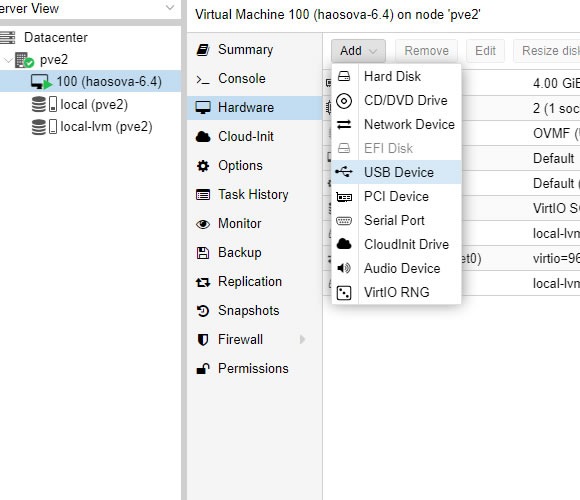Choose Network Device from Add menu
580x500 pixels.
[397, 124]
